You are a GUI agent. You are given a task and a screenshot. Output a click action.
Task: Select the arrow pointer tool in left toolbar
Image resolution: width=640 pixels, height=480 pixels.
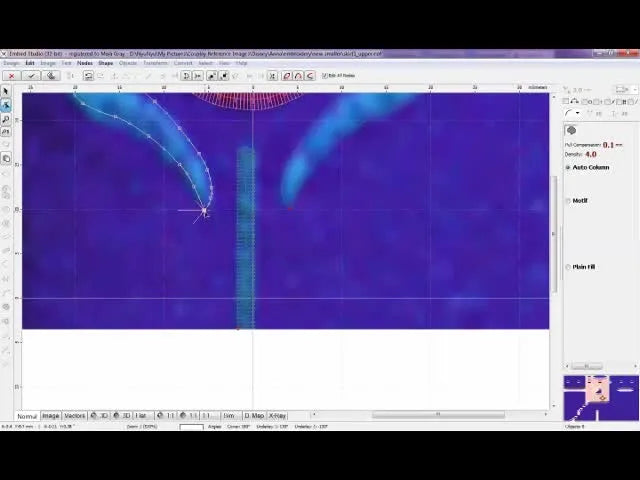pyautogui.click(x=6, y=92)
